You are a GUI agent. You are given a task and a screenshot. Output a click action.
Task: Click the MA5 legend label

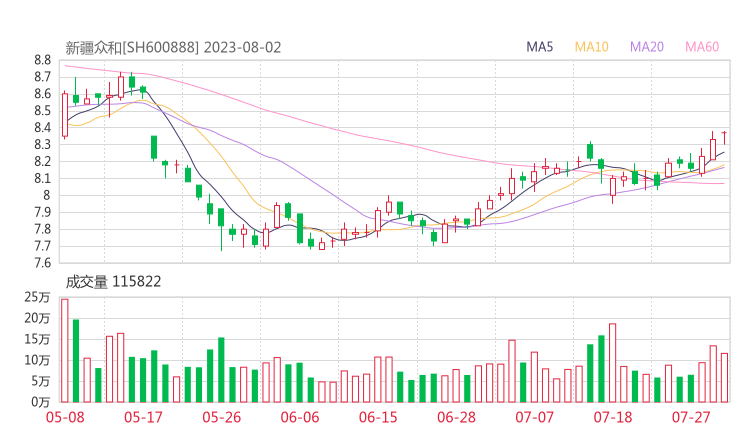(x=539, y=47)
